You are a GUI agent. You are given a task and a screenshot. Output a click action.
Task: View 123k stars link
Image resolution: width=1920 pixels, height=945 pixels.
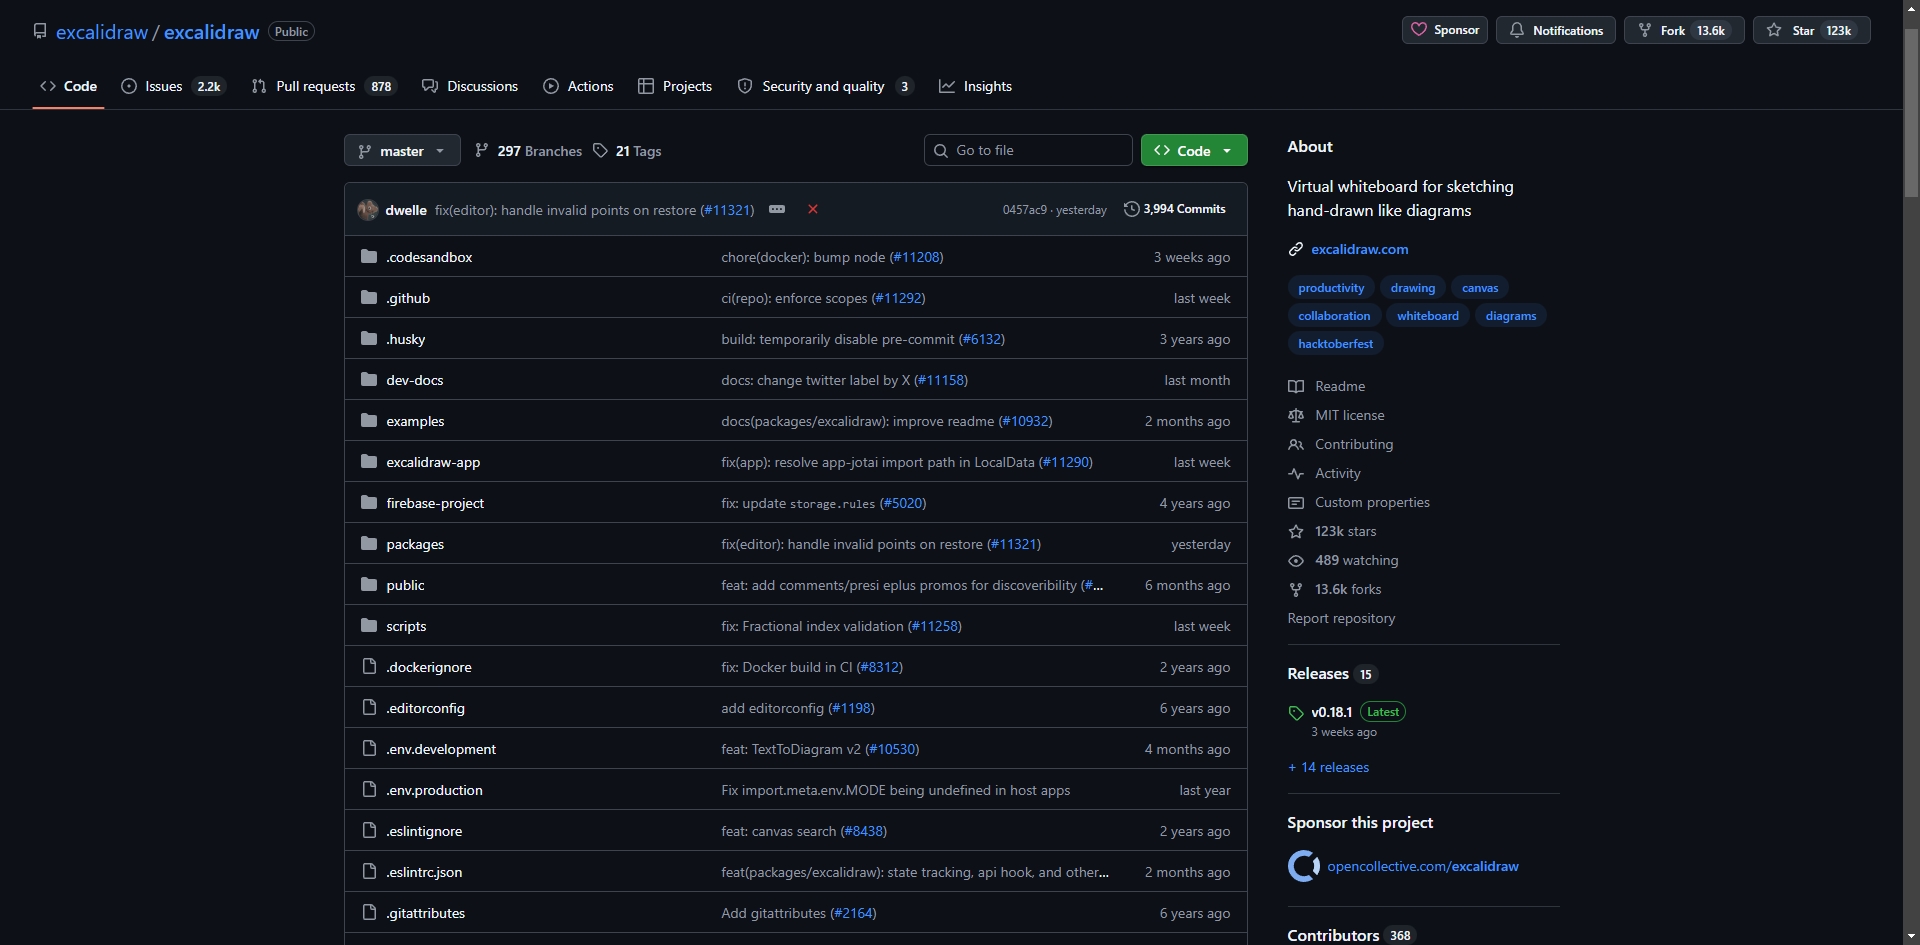(x=1332, y=531)
